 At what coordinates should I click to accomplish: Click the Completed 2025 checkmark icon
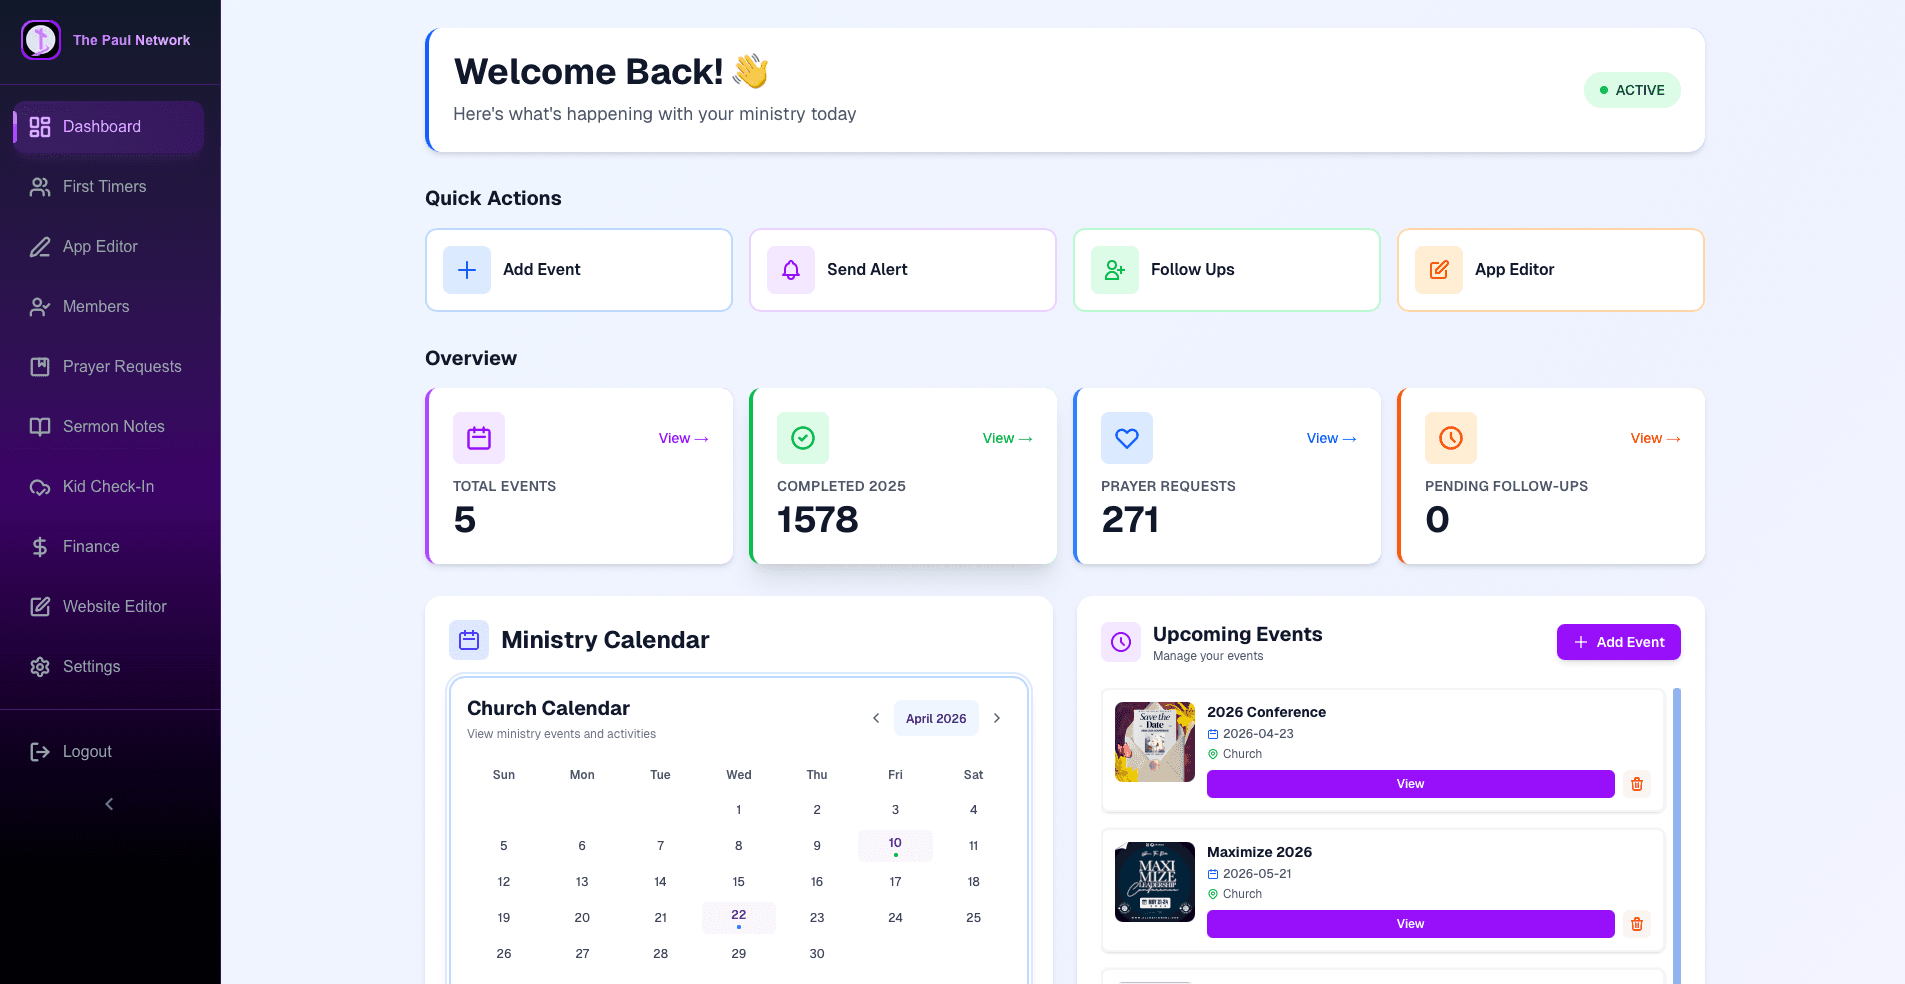click(x=802, y=438)
